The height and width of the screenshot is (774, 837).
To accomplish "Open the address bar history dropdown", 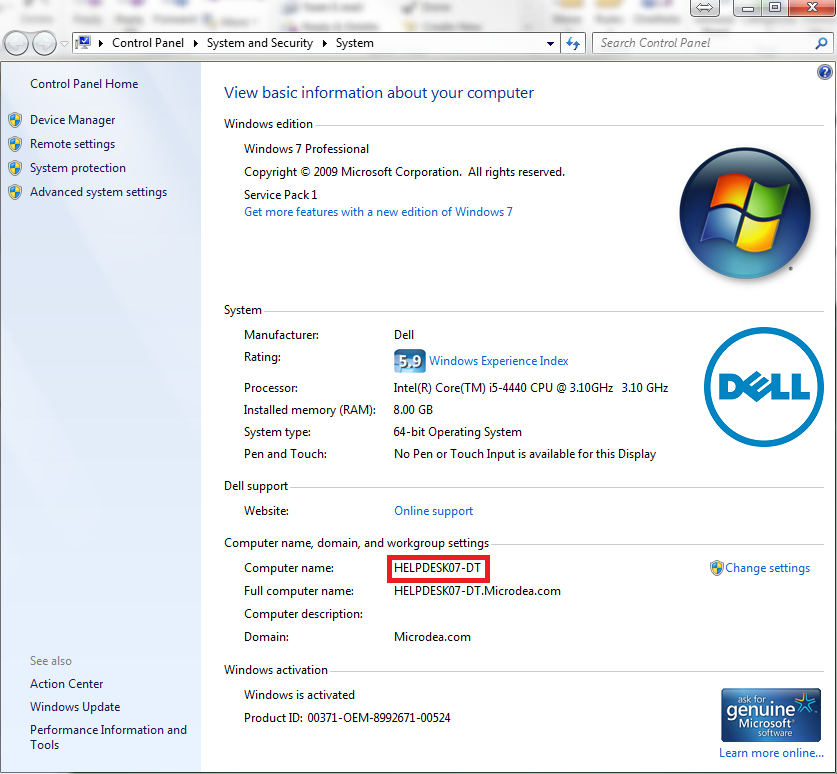I will pos(550,44).
